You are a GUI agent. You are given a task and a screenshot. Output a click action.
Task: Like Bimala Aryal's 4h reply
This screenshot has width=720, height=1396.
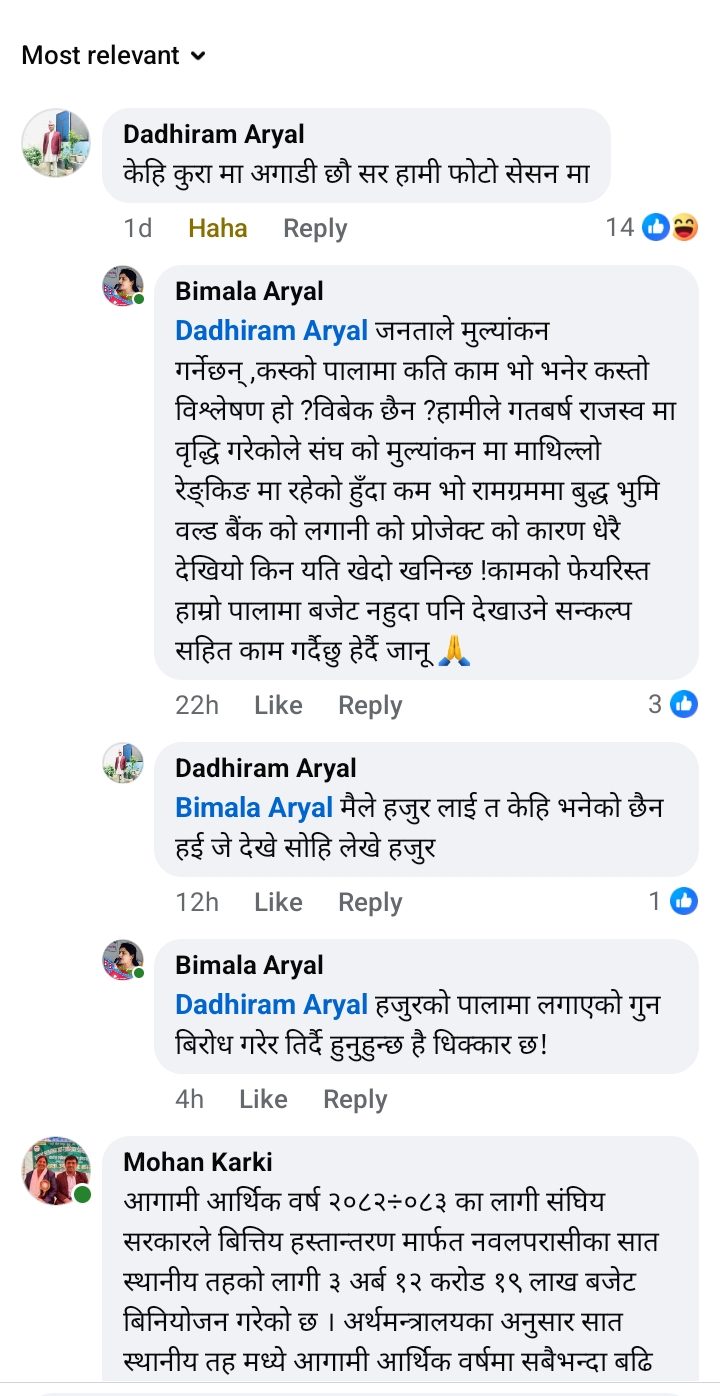(263, 1099)
